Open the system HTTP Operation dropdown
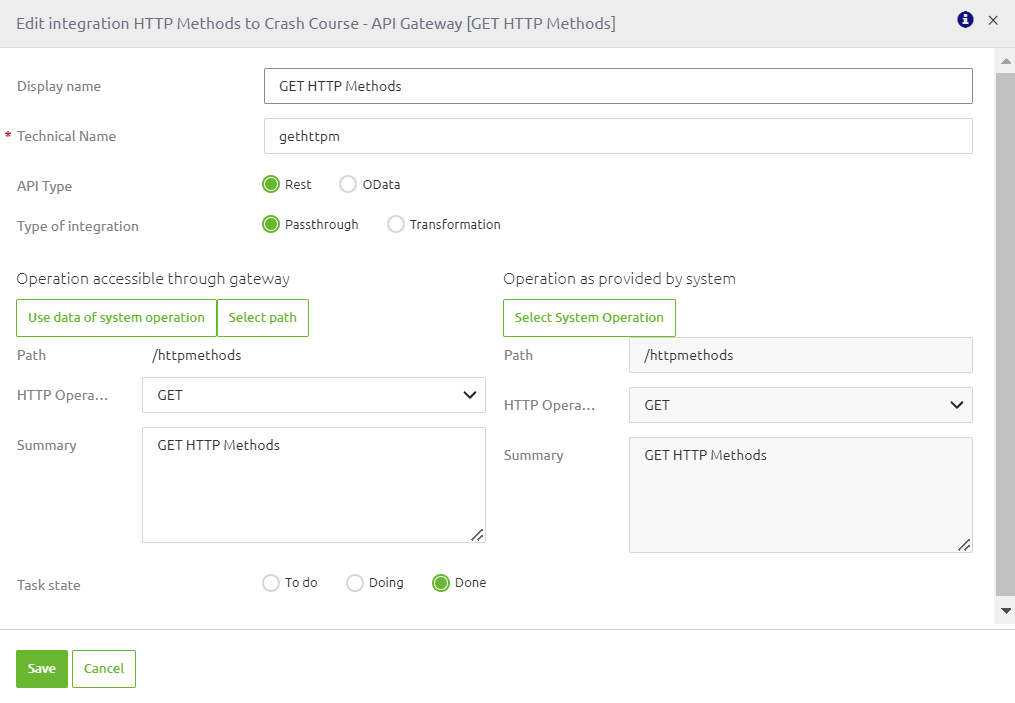This screenshot has height=703, width=1015. coord(958,405)
